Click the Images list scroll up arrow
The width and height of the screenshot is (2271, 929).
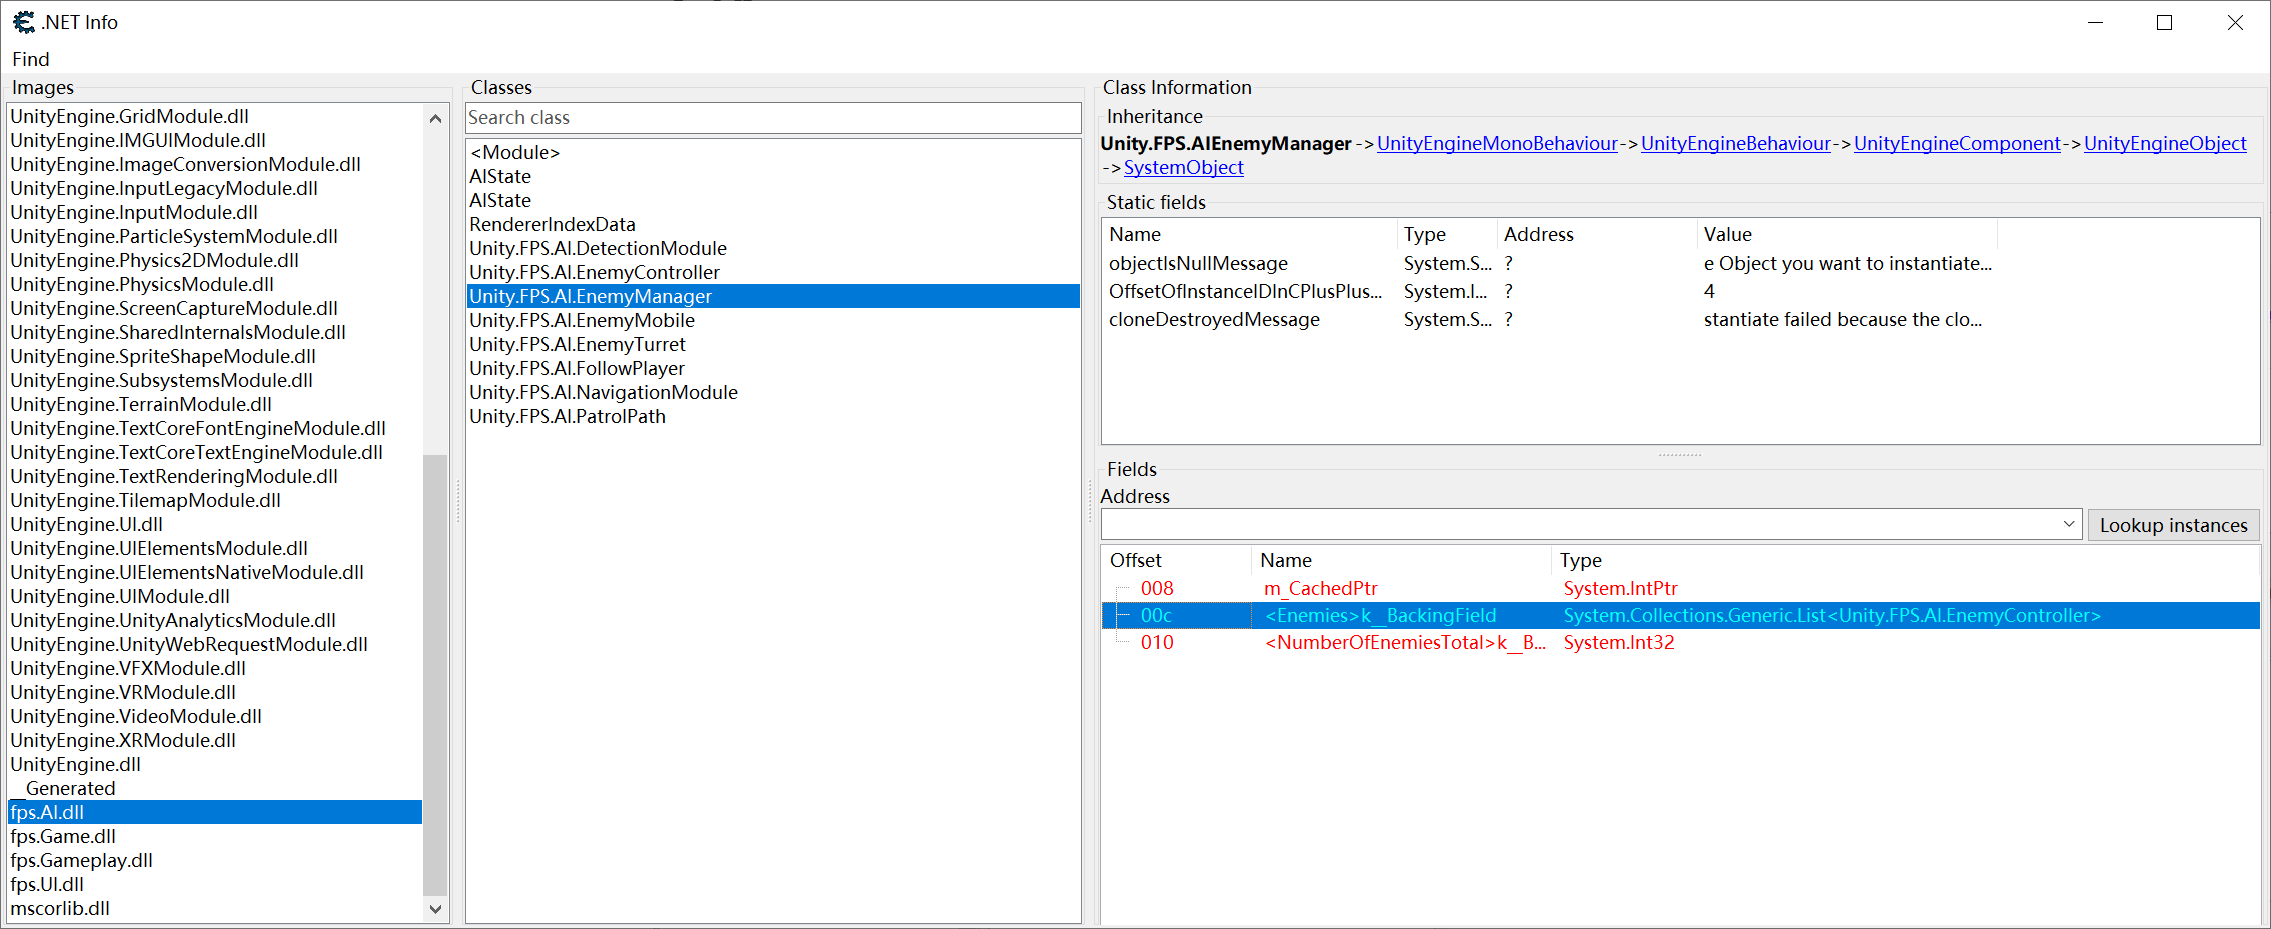pyautogui.click(x=435, y=118)
